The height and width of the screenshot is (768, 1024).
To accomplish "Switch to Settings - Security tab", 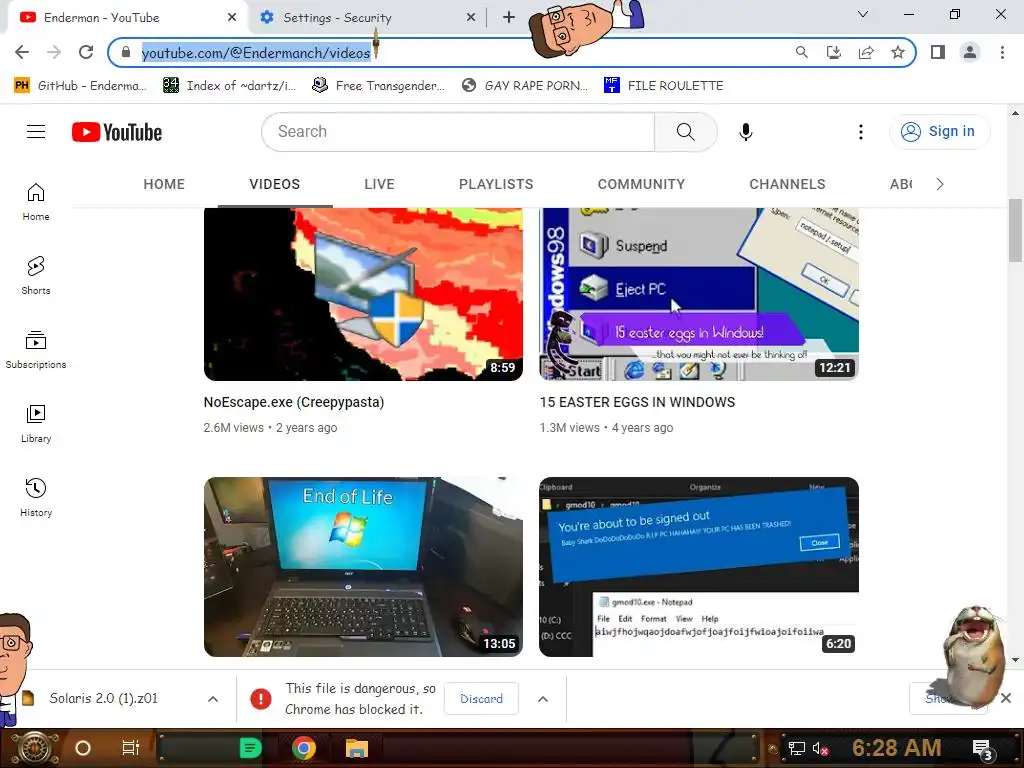I will (366, 18).
